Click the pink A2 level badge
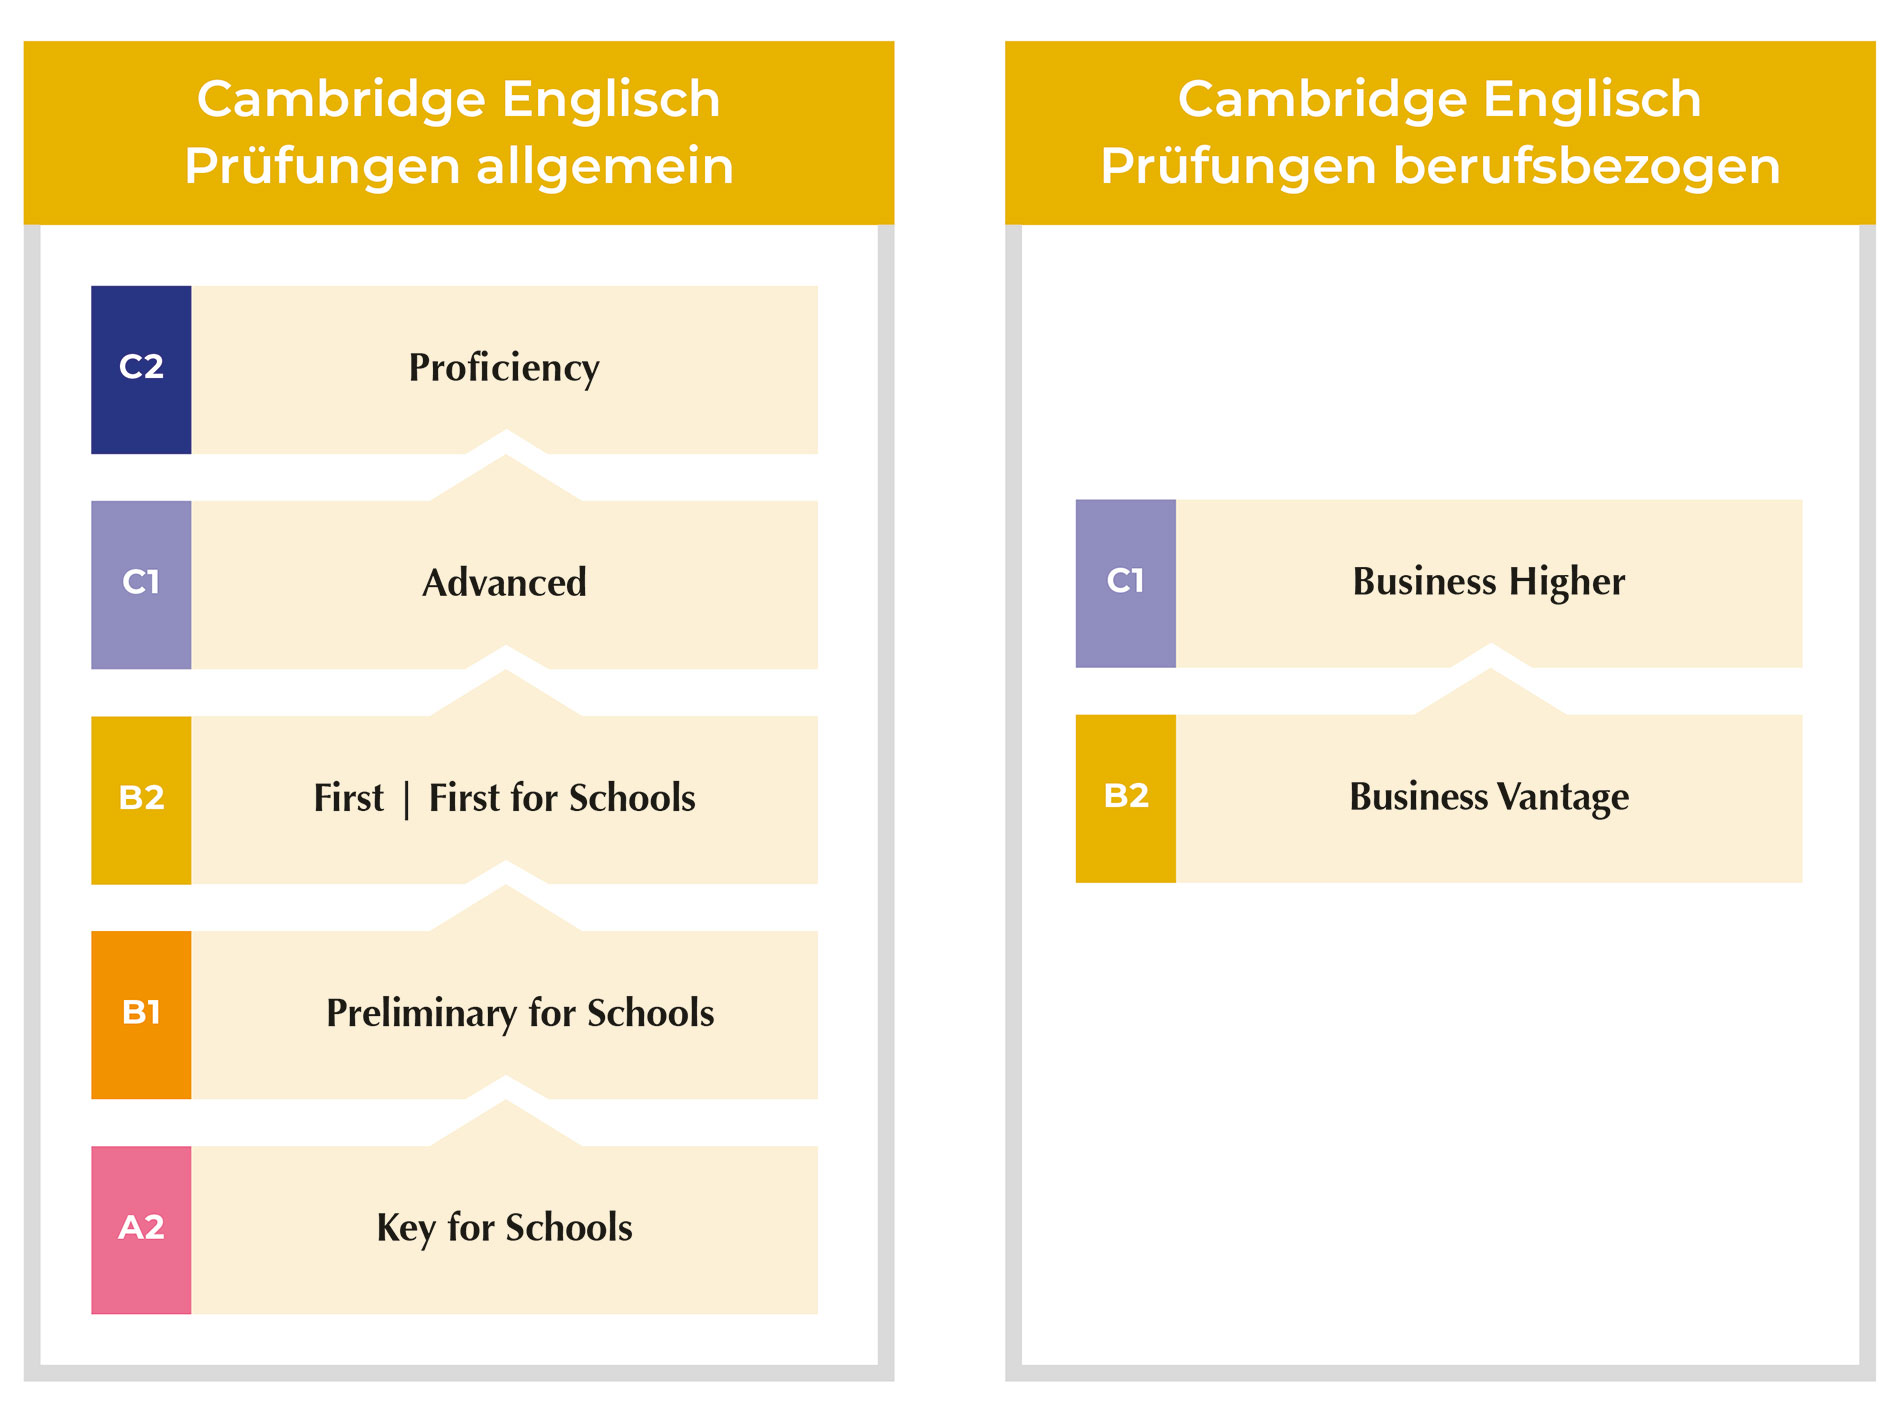This screenshot has height=1425, width=1900. coord(141,1230)
